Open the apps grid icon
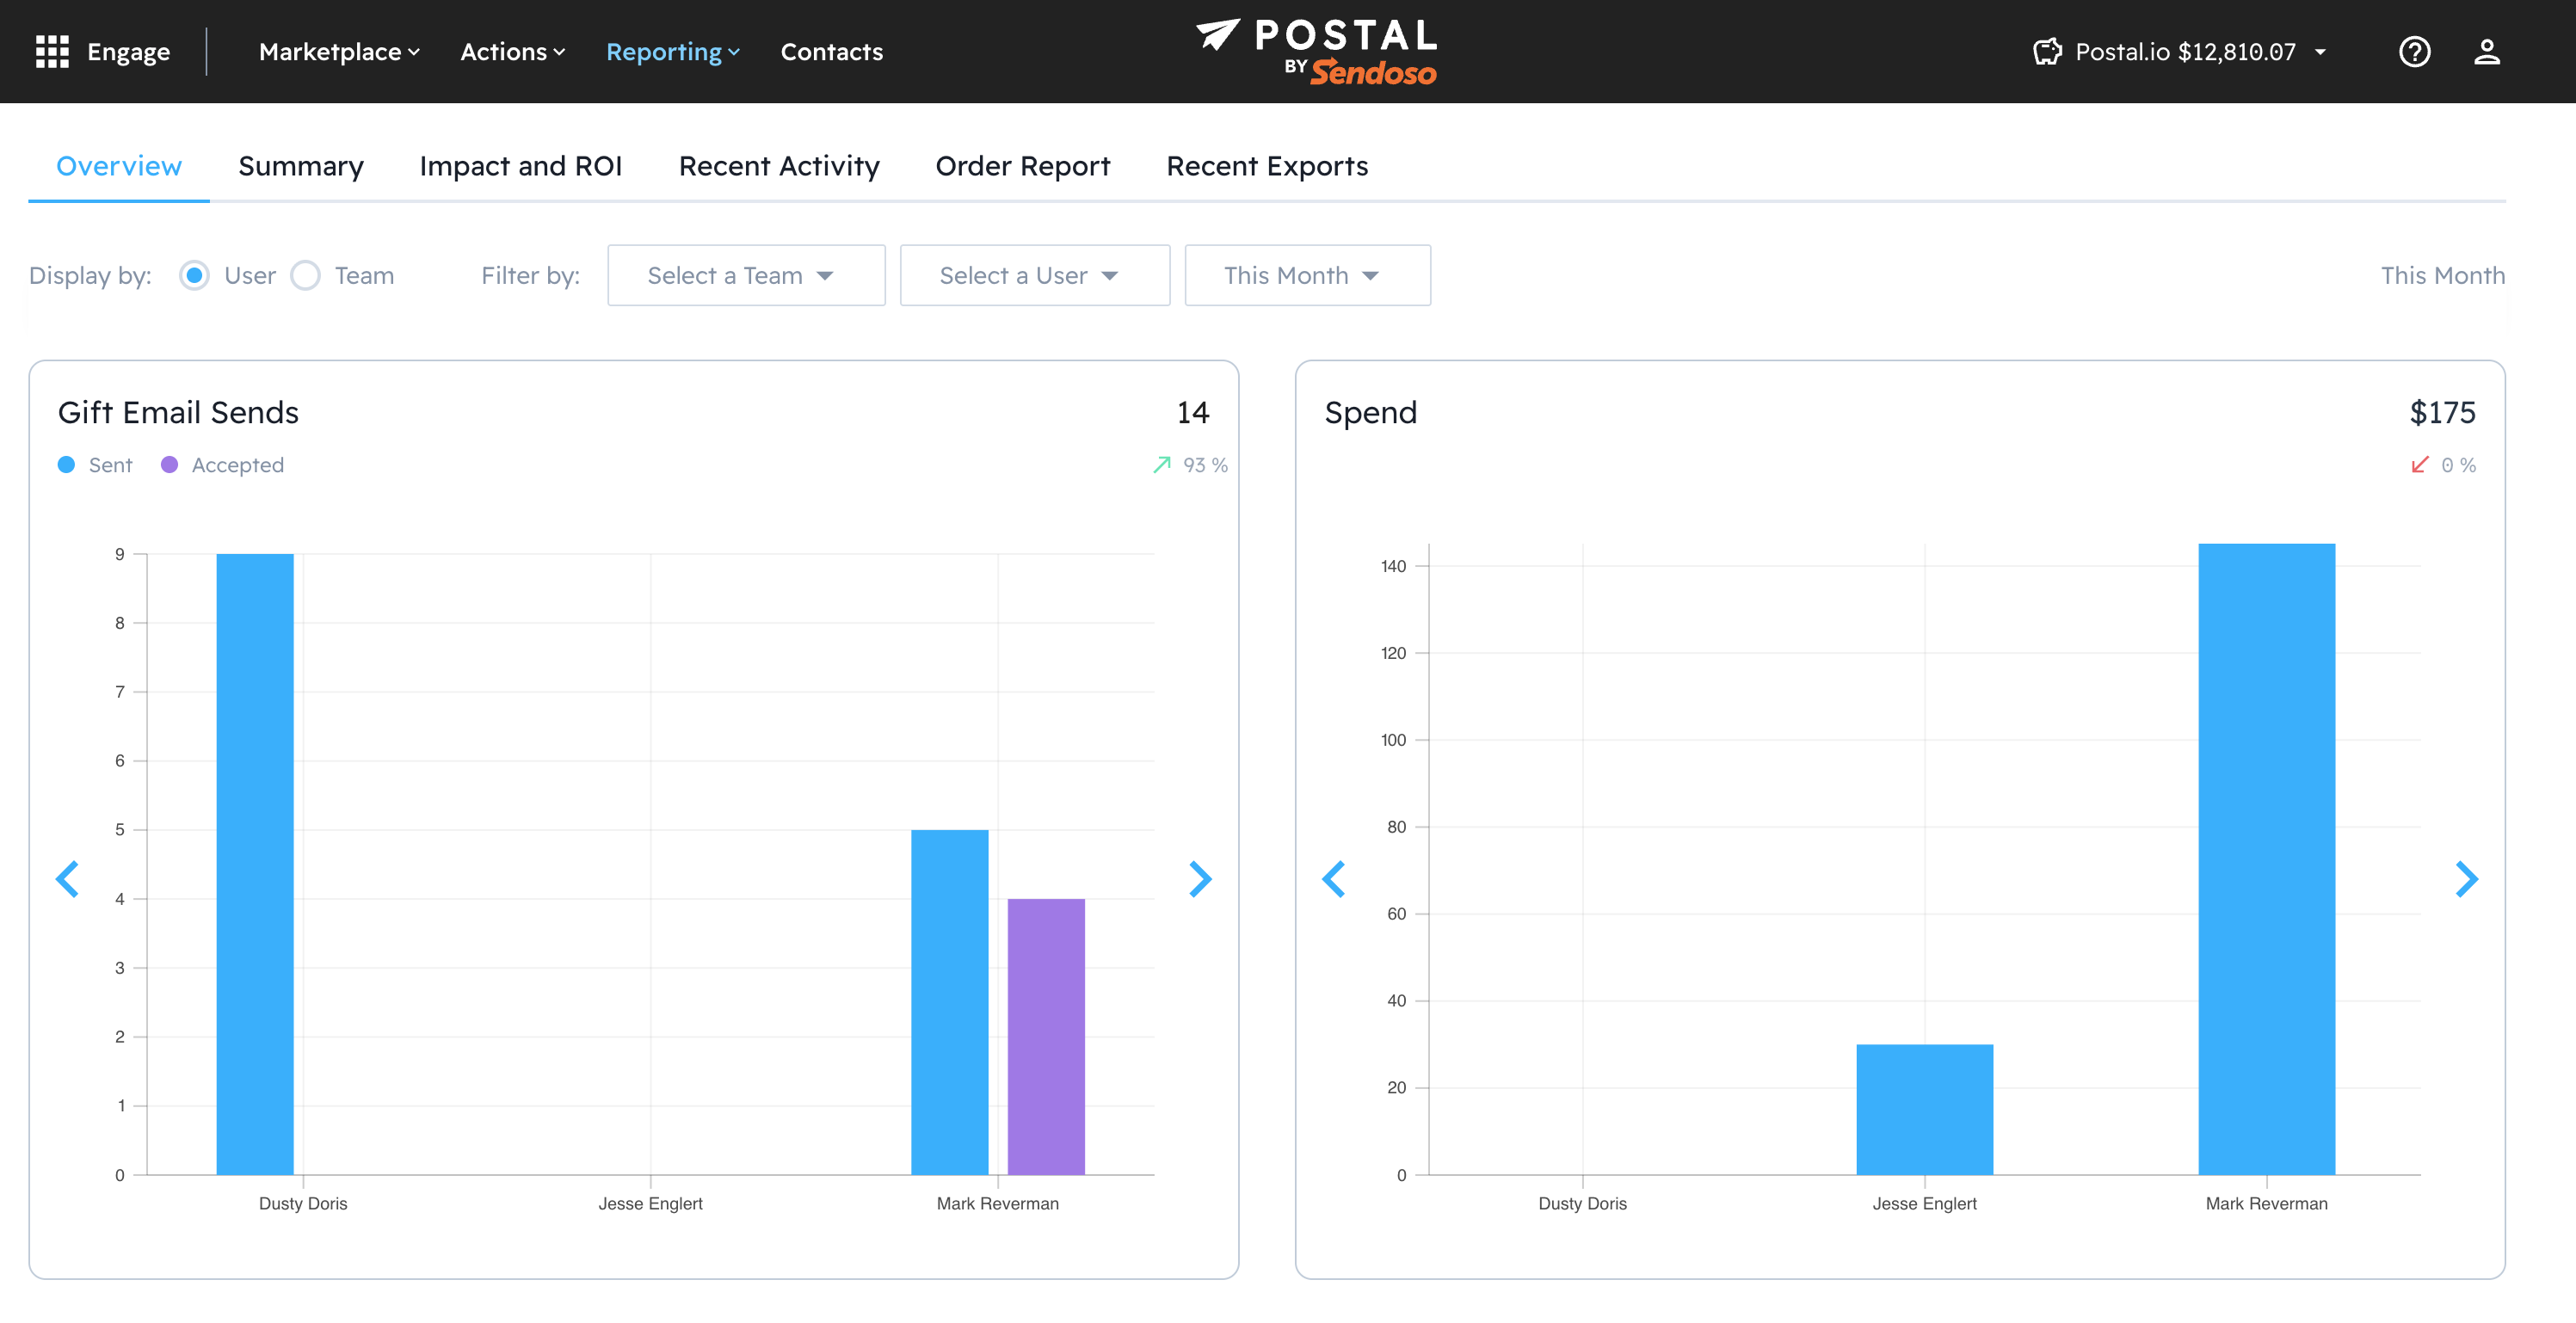This screenshot has width=2576, height=1323. (52, 52)
